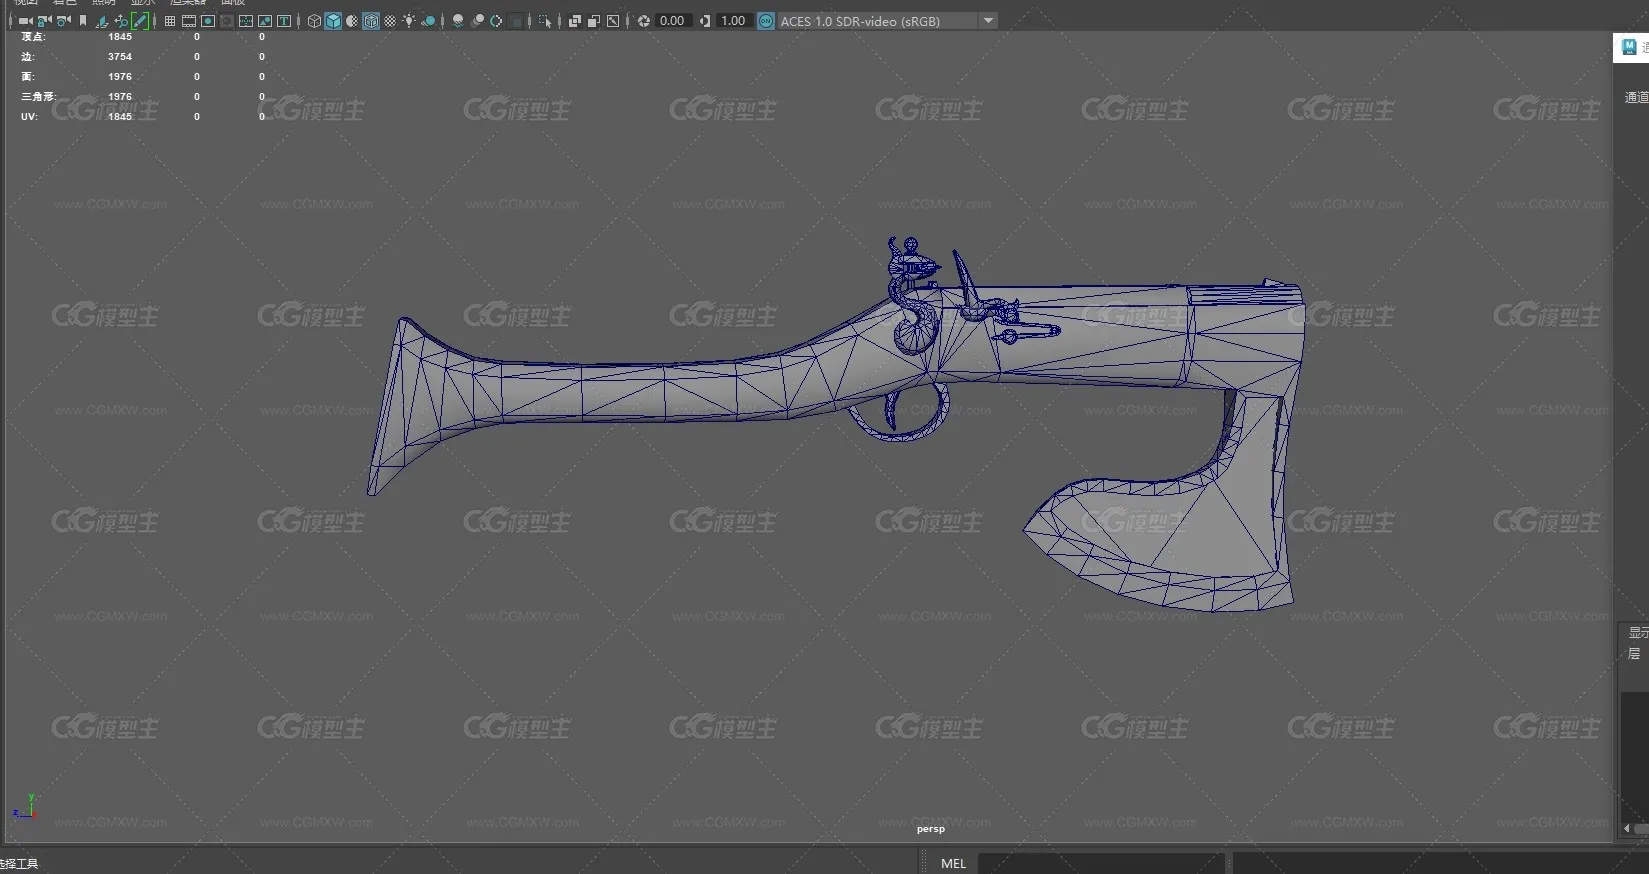The image size is (1649, 874).
Task: Click the right panel scroll left arrow
Action: [x=1627, y=828]
